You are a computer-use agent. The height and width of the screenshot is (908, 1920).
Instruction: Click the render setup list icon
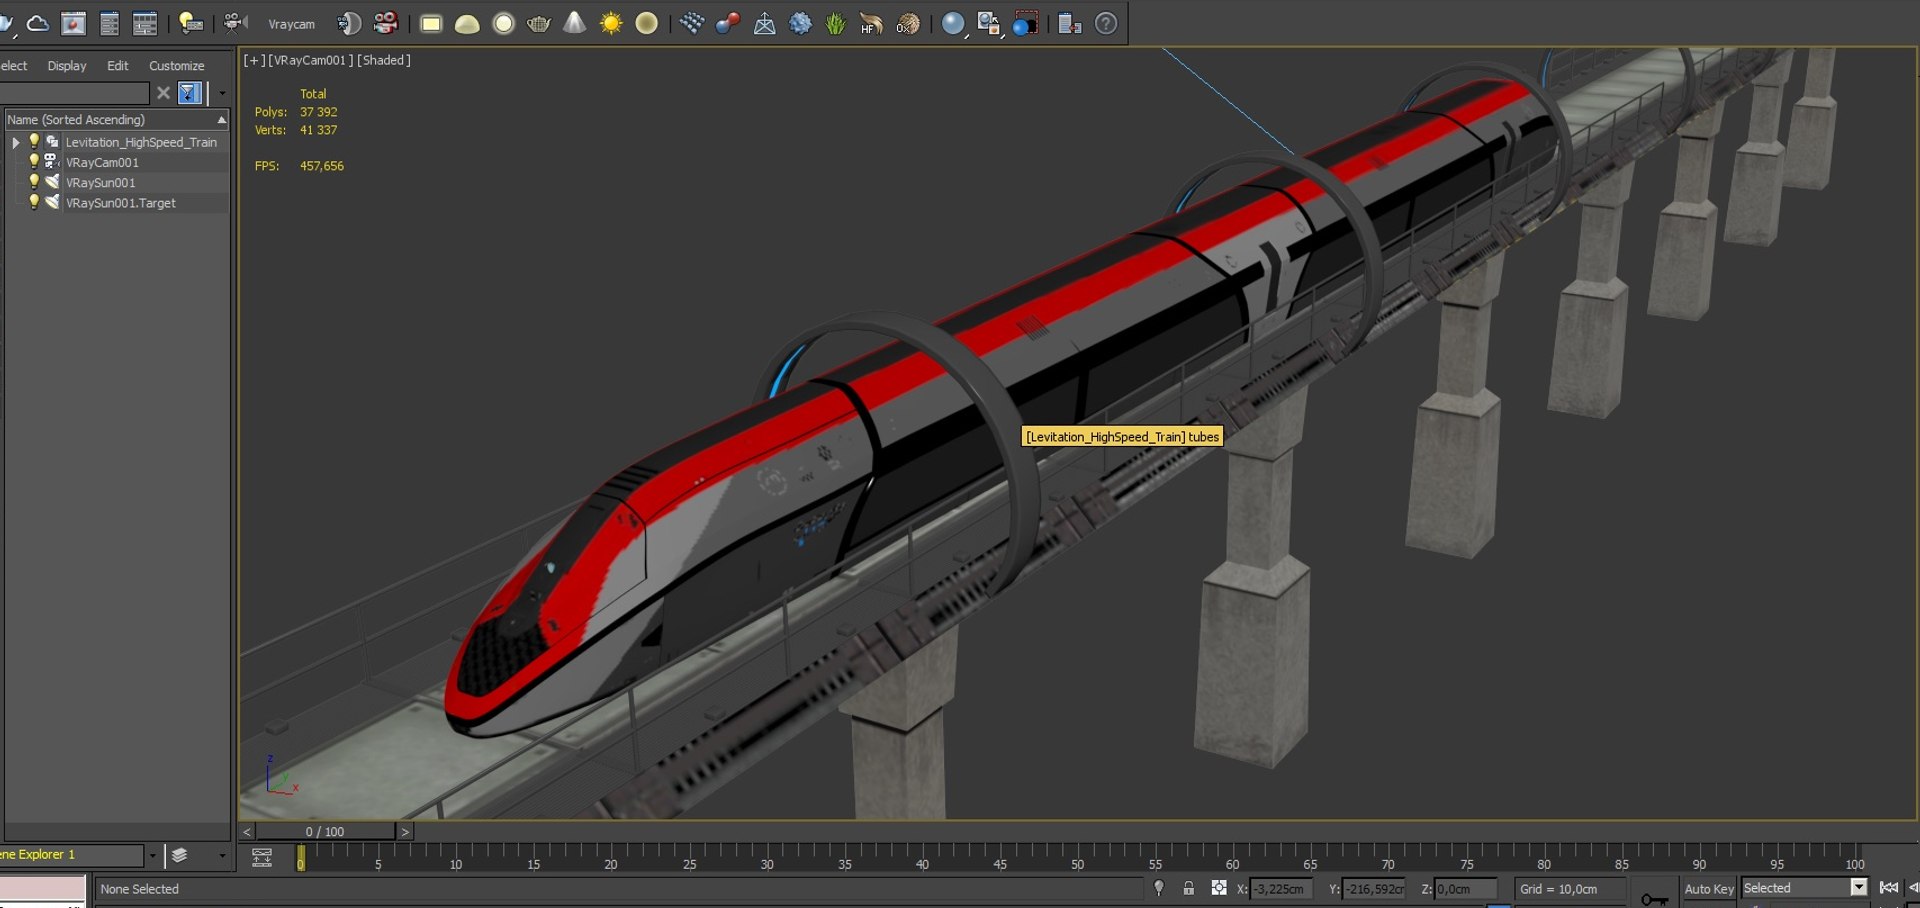tap(109, 23)
